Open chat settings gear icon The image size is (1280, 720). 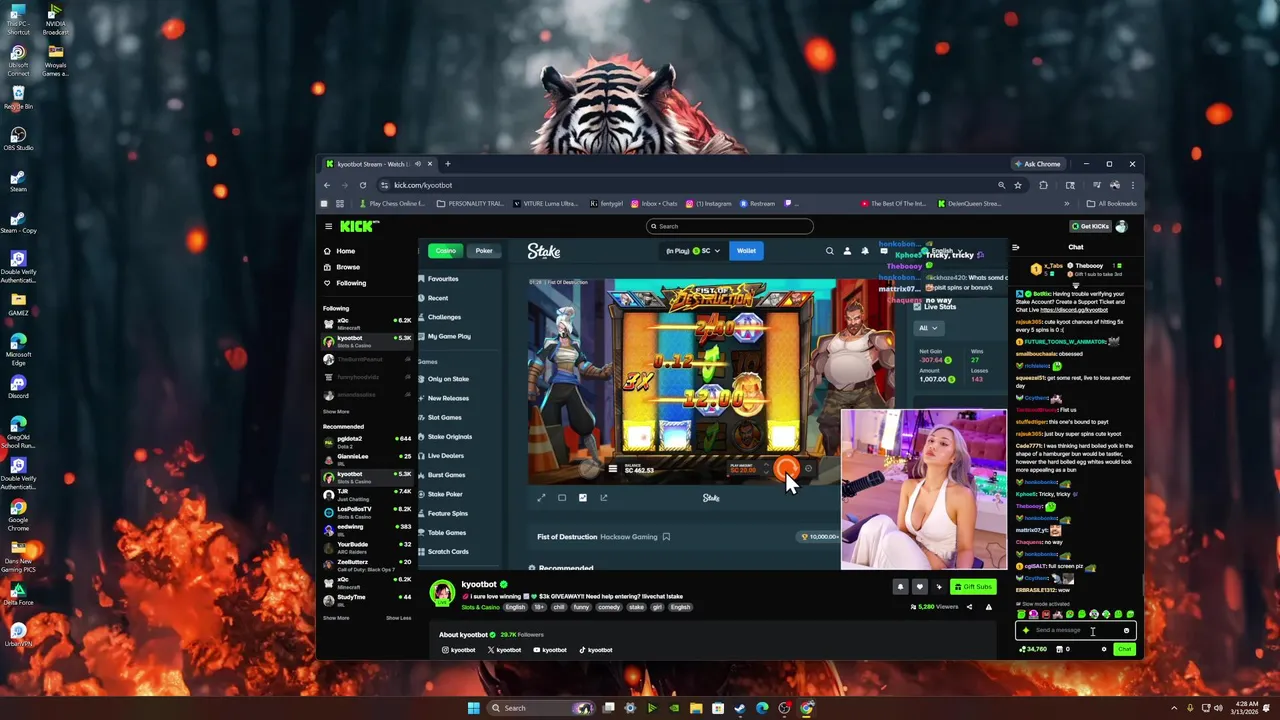[x=1104, y=649]
